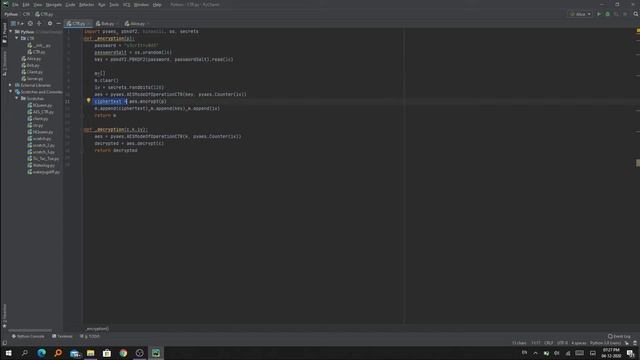This screenshot has height=360, width=640.
Task: Click the _encryption() breadcrumb below editor
Action: click(x=97, y=329)
